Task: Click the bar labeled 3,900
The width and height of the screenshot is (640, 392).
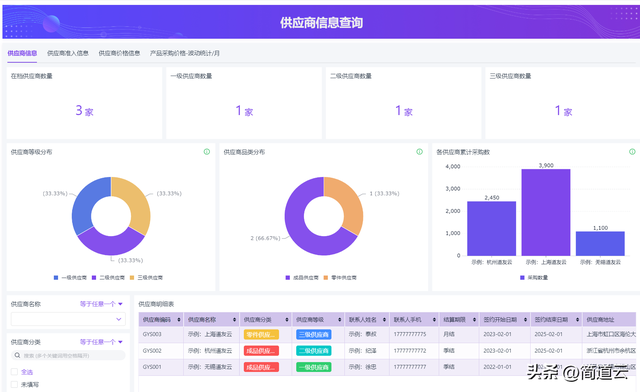Action: 546,212
